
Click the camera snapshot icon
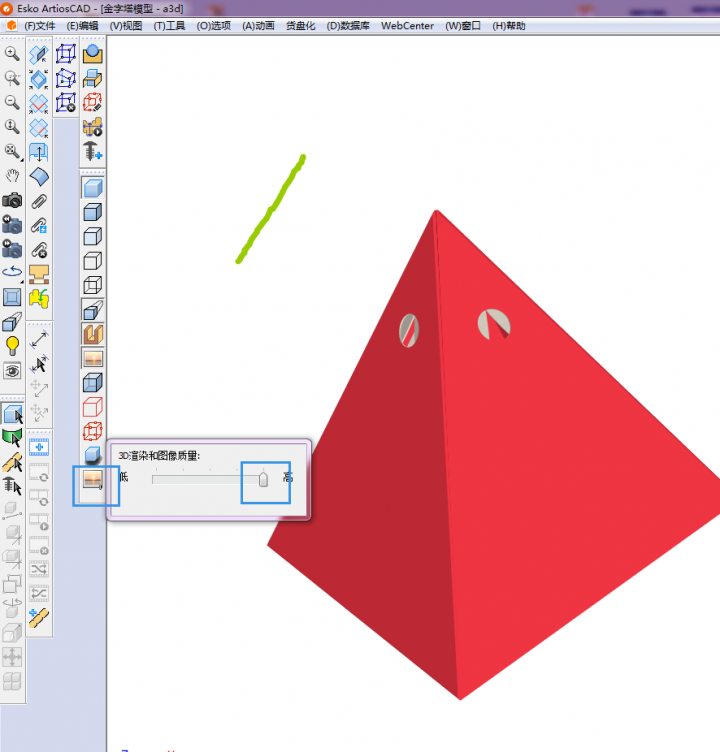click(13, 199)
